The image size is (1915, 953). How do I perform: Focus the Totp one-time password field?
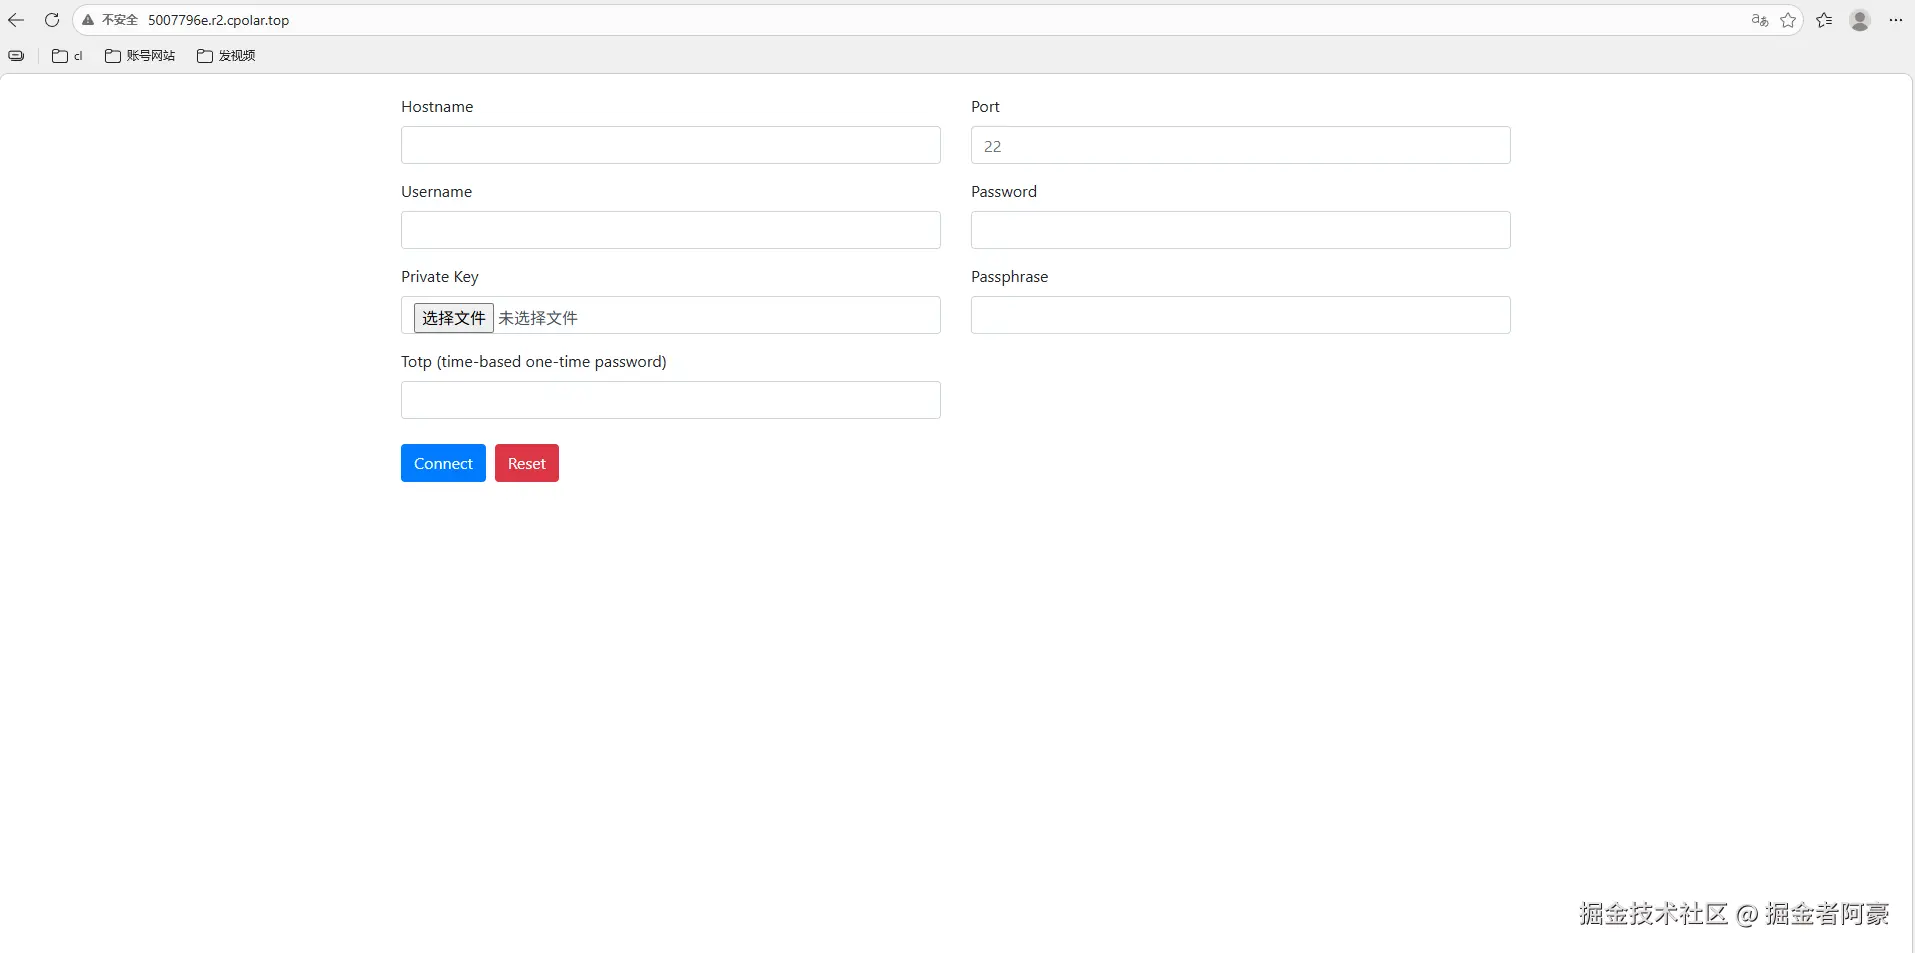pos(671,400)
